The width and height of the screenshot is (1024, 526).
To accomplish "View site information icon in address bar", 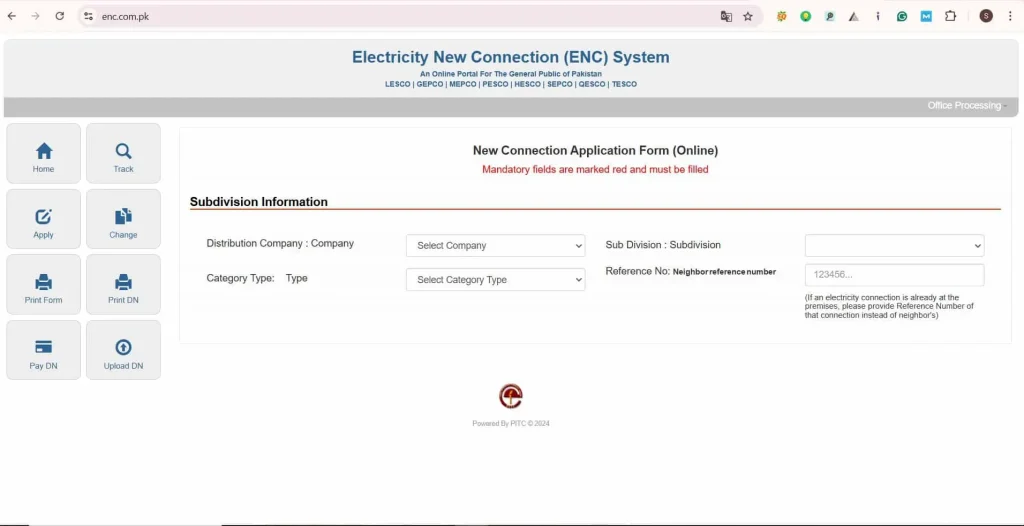I will tap(89, 16).
